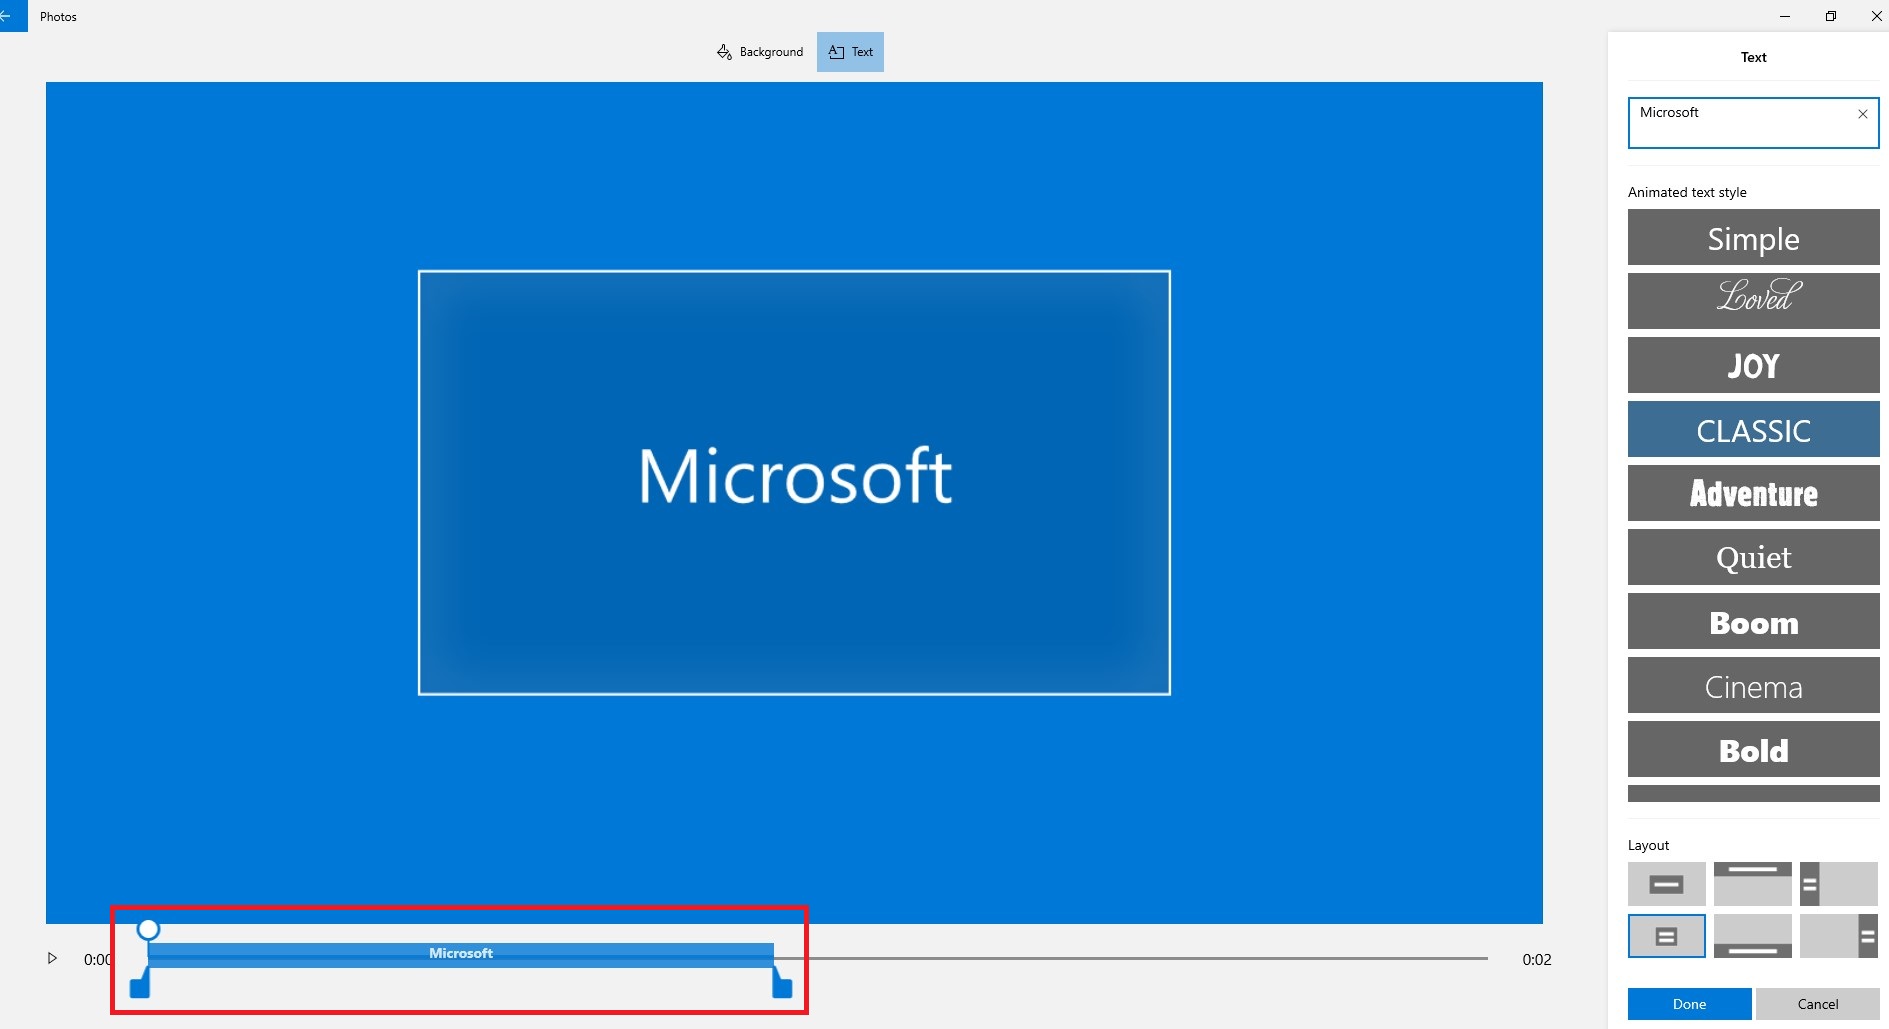Choose the JOY animated text style

1753,365
